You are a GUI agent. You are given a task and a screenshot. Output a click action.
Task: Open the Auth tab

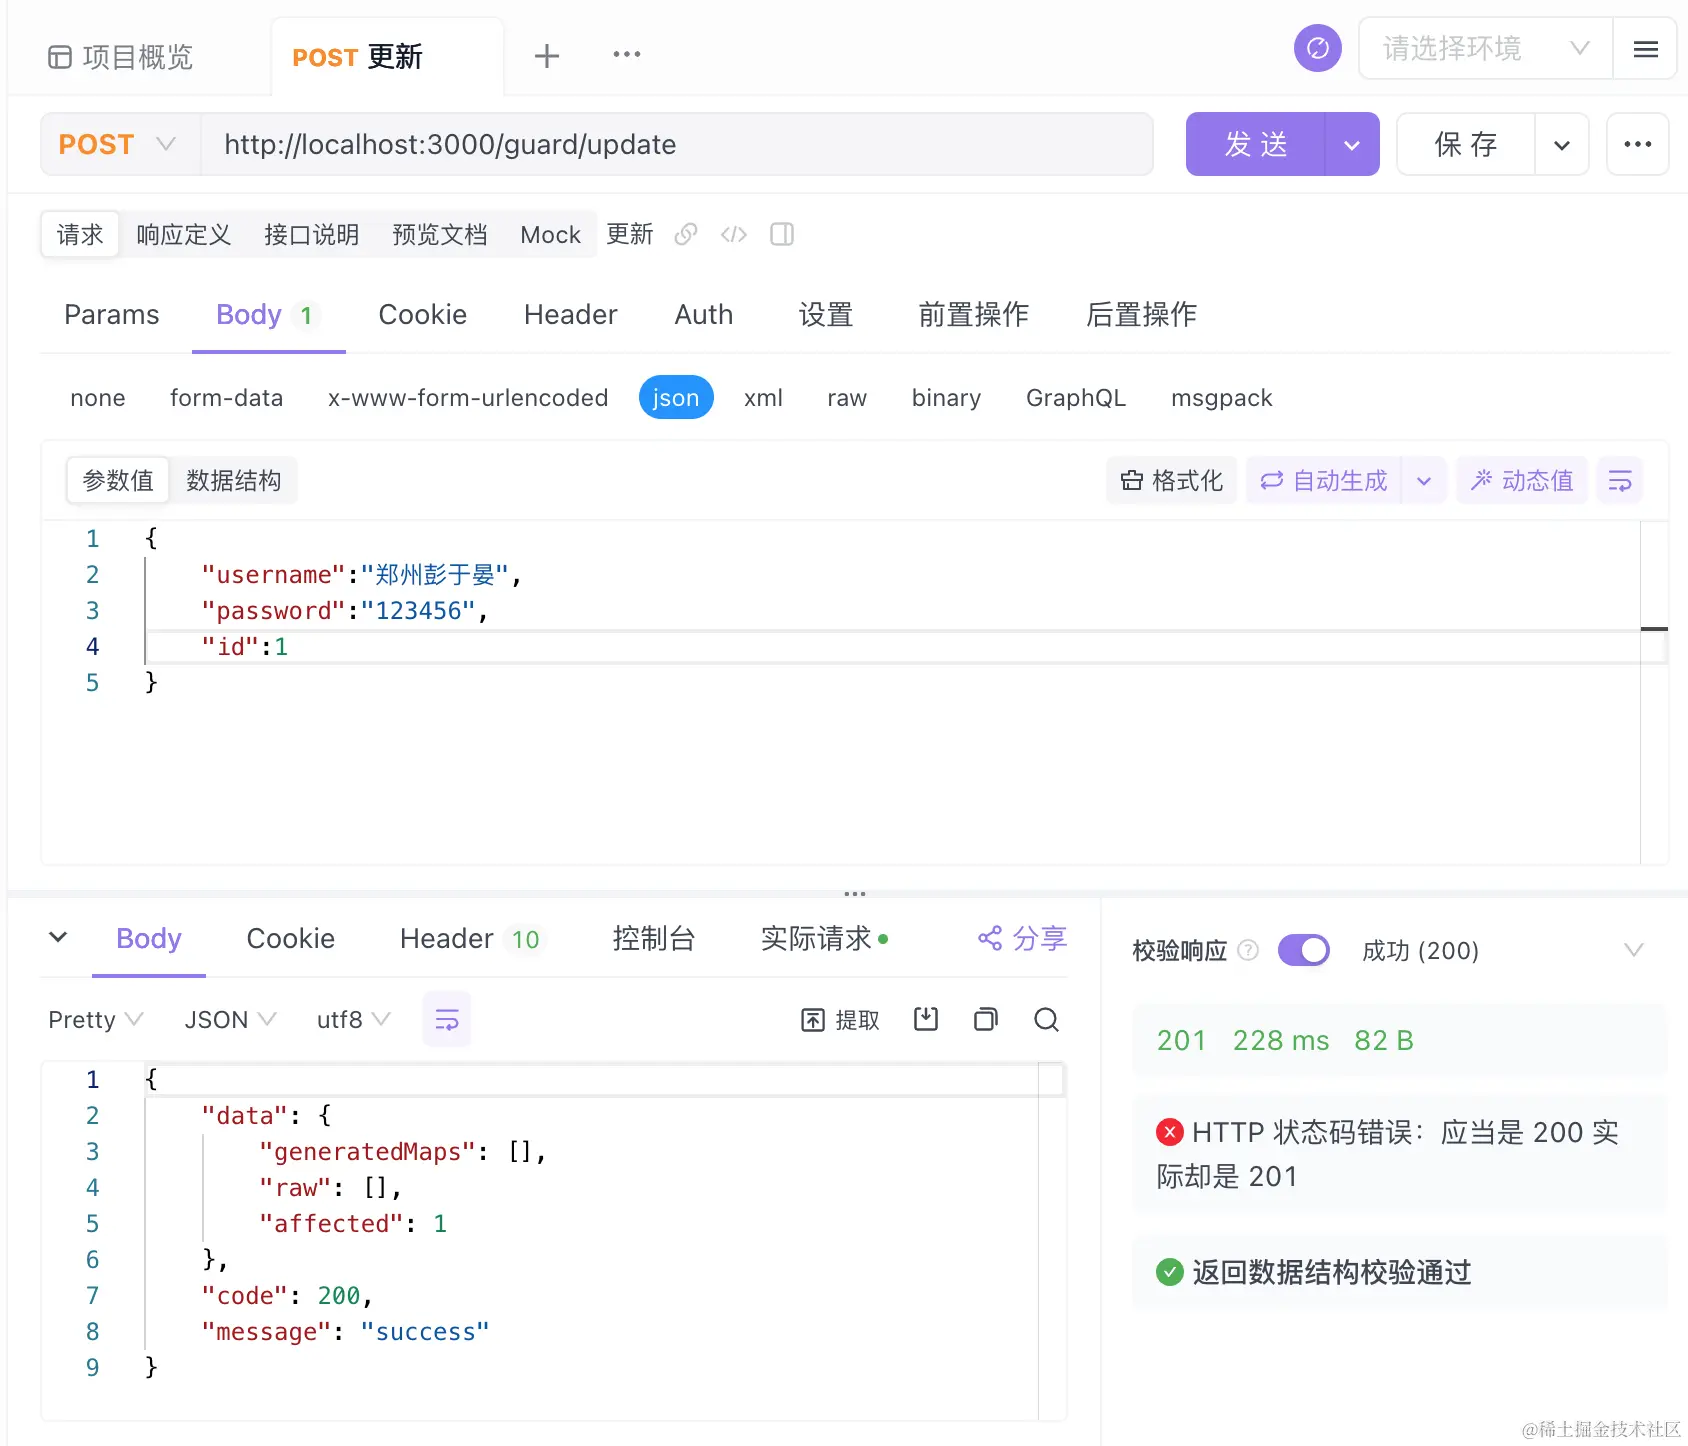point(703,315)
